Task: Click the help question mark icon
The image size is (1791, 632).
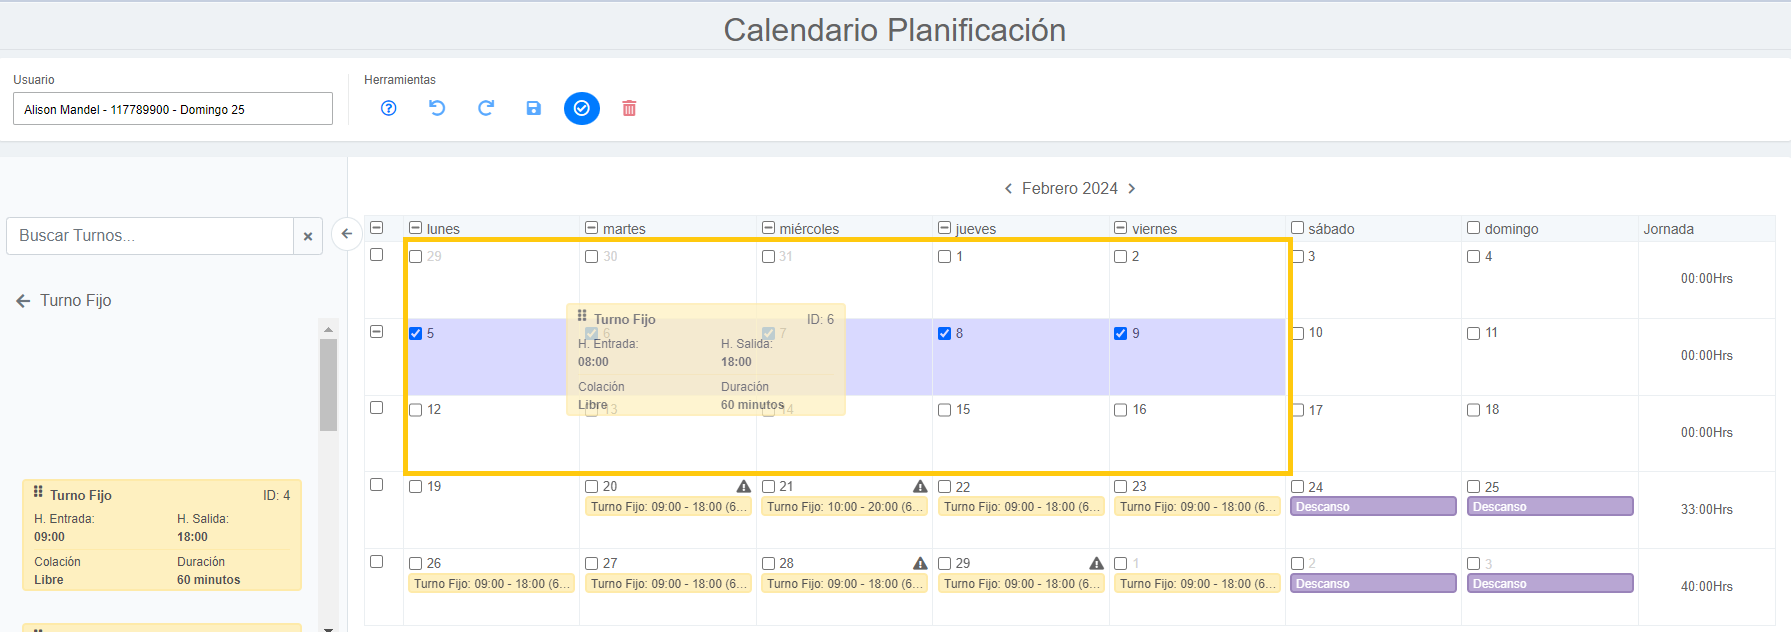Action: tap(389, 108)
